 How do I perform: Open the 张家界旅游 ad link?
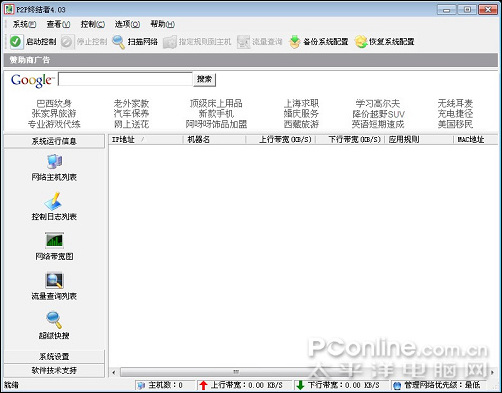click(x=54, y=114)
